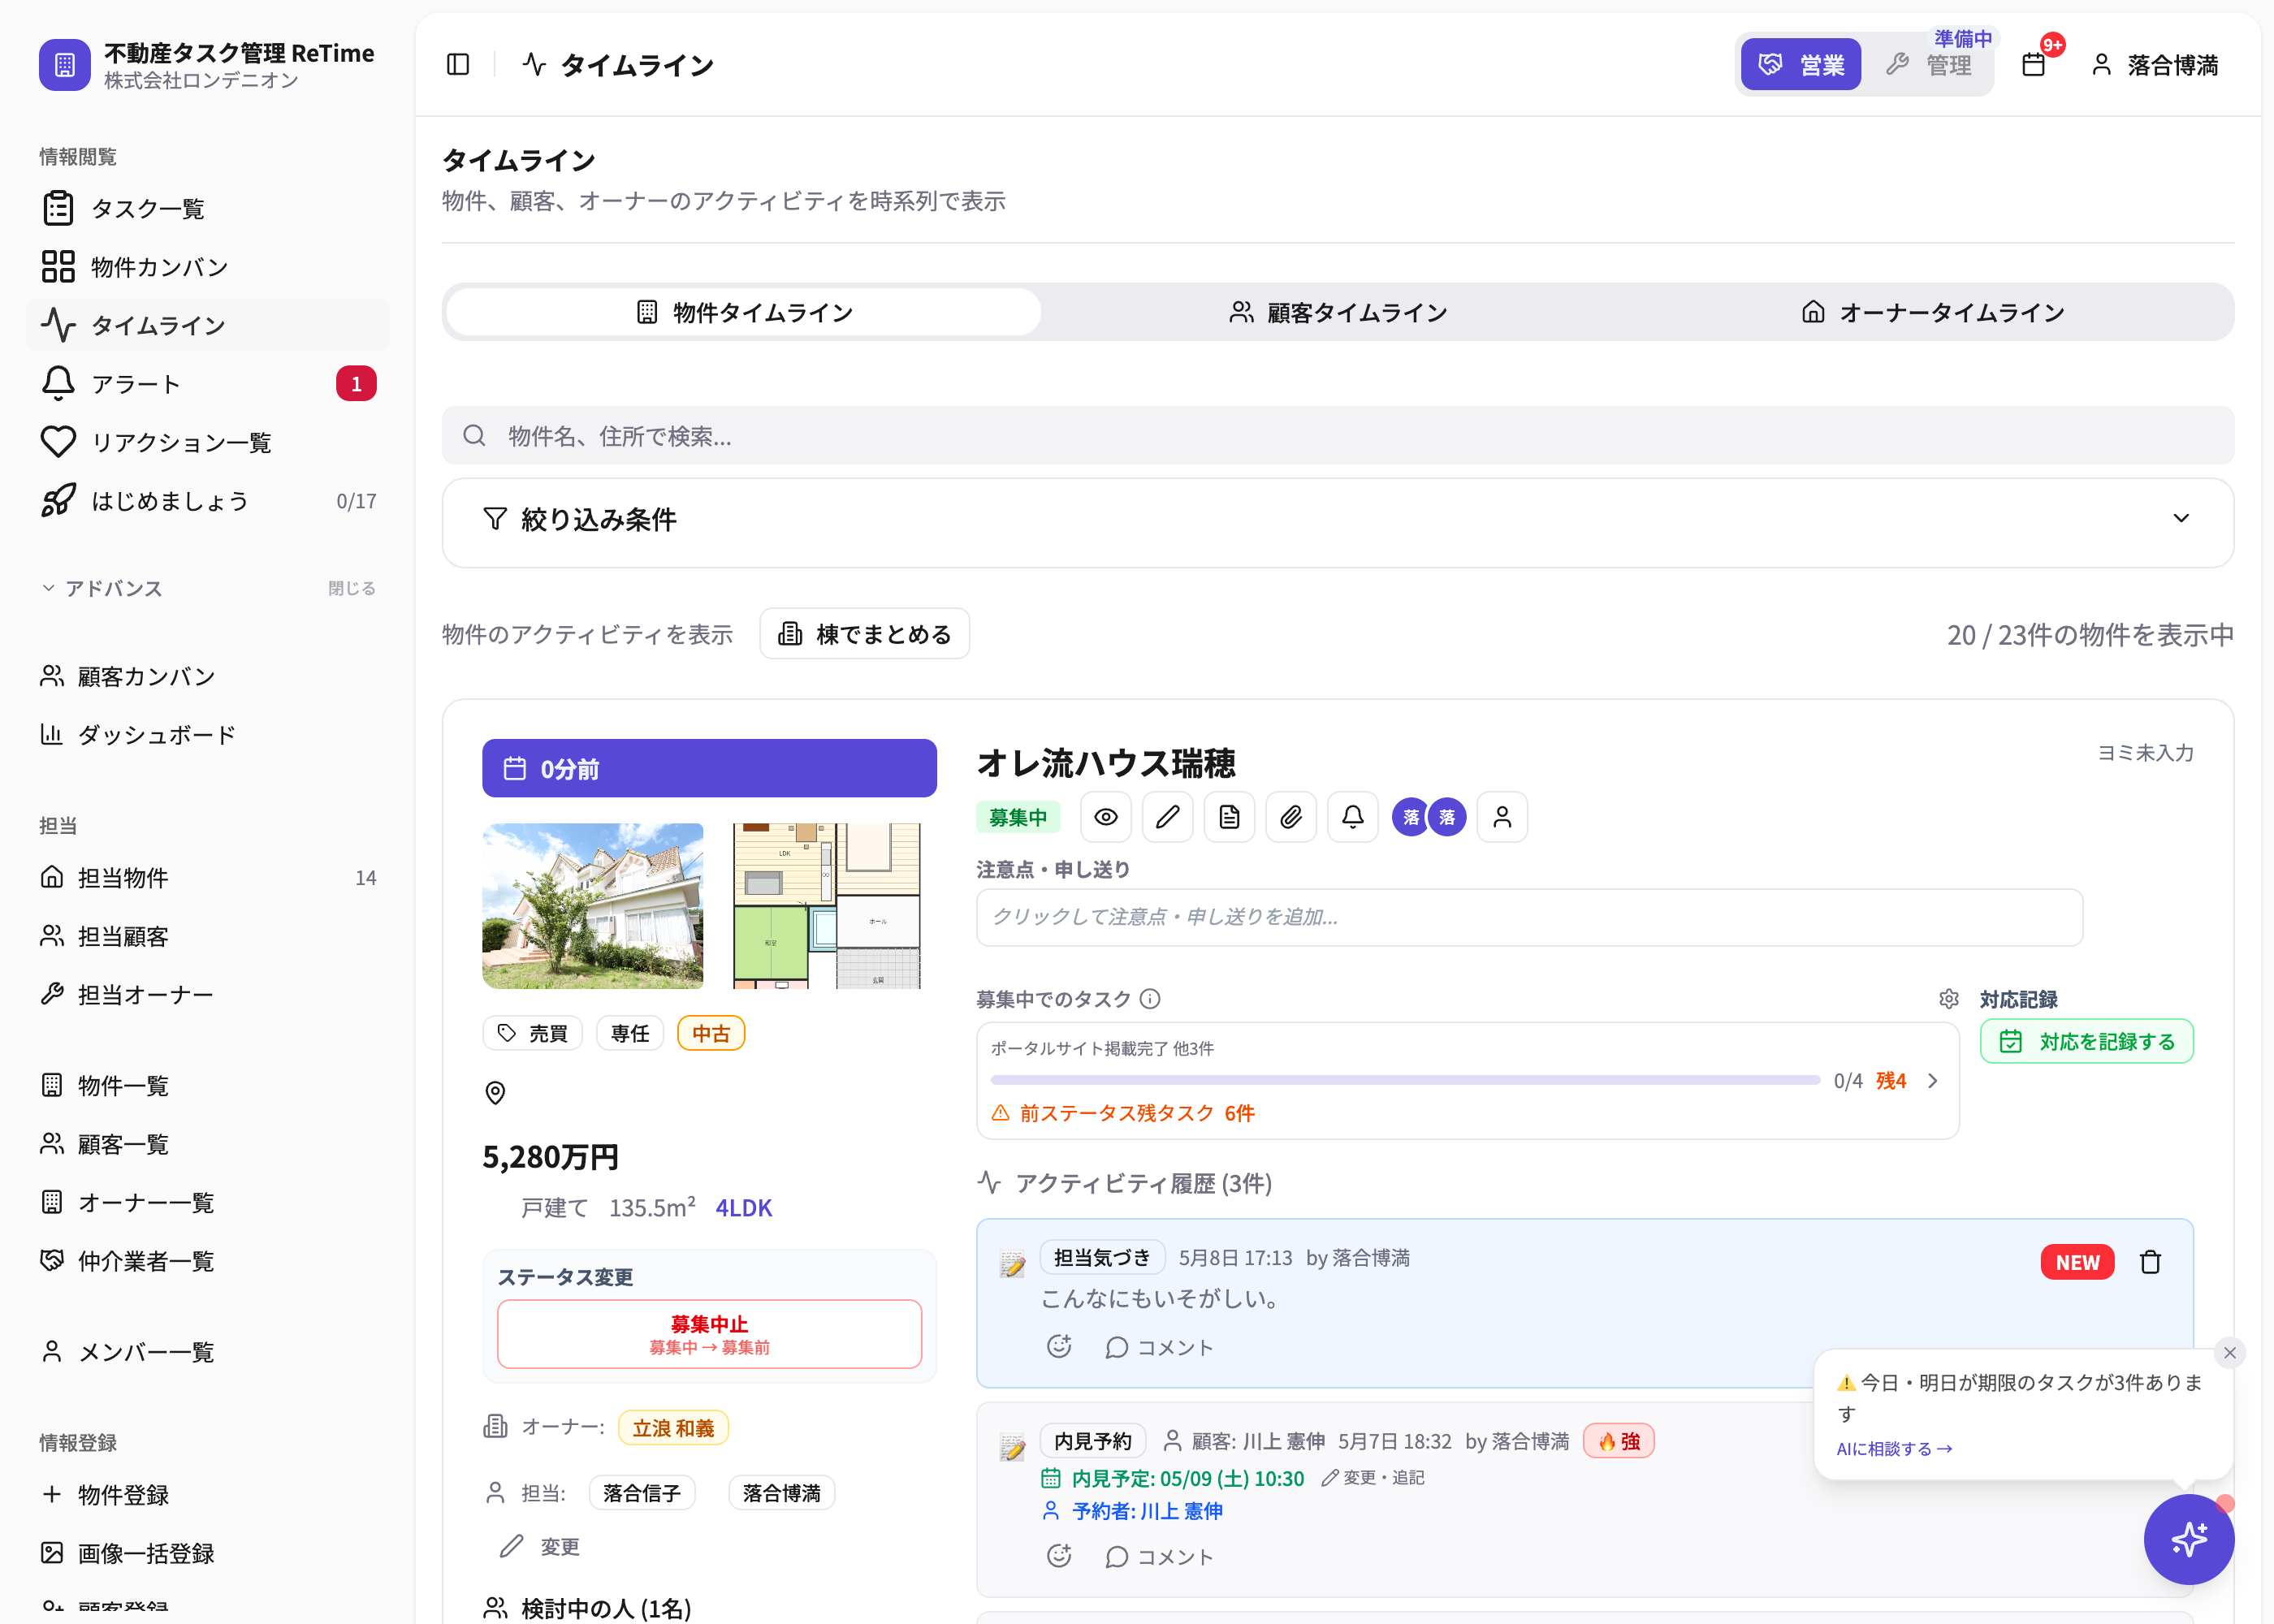Image resolution: width=2274 pixels, height=1624 pixels.
Task: Toggle the sidebar panel icon in header
Action: pos(458,65)
